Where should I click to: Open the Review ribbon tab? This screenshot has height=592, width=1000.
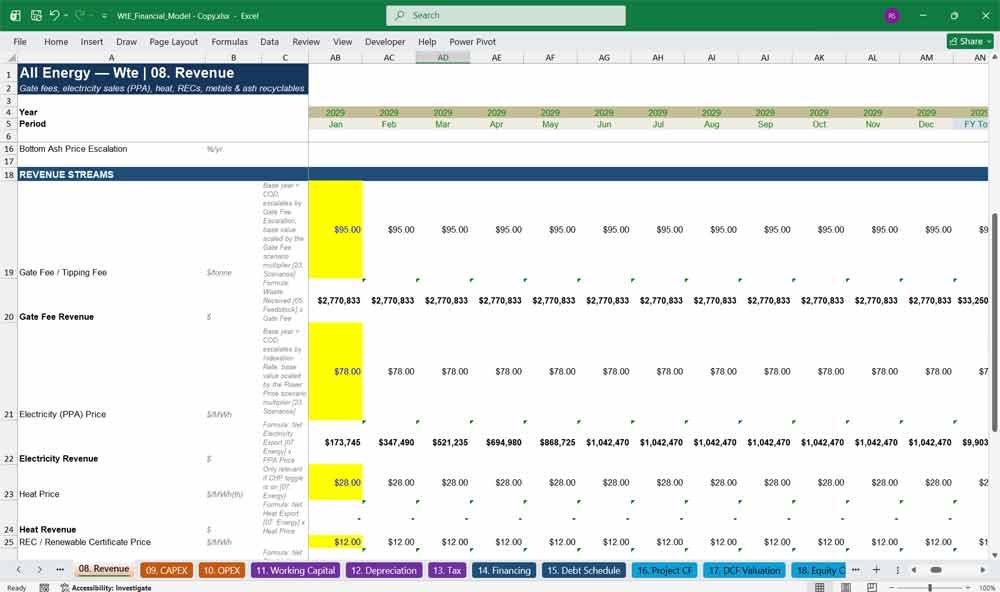(x=306, y=41)
